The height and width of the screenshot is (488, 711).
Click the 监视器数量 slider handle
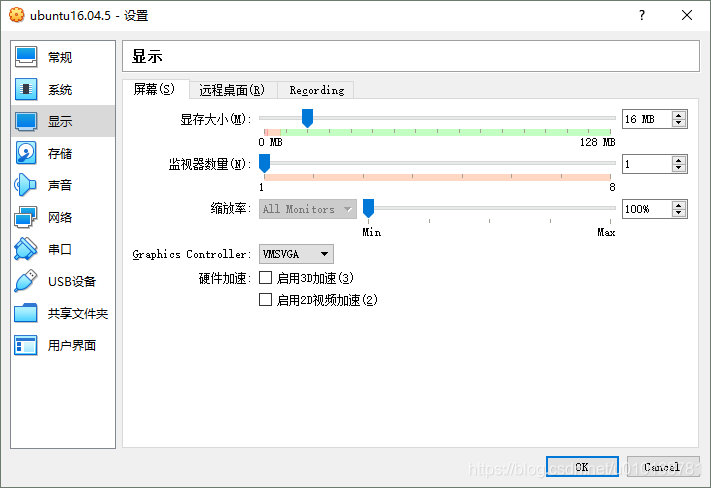coord(264,163)
